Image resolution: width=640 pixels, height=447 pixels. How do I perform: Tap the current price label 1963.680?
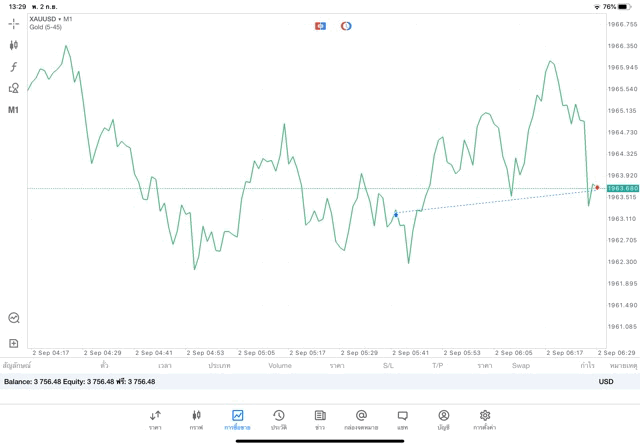622,188
